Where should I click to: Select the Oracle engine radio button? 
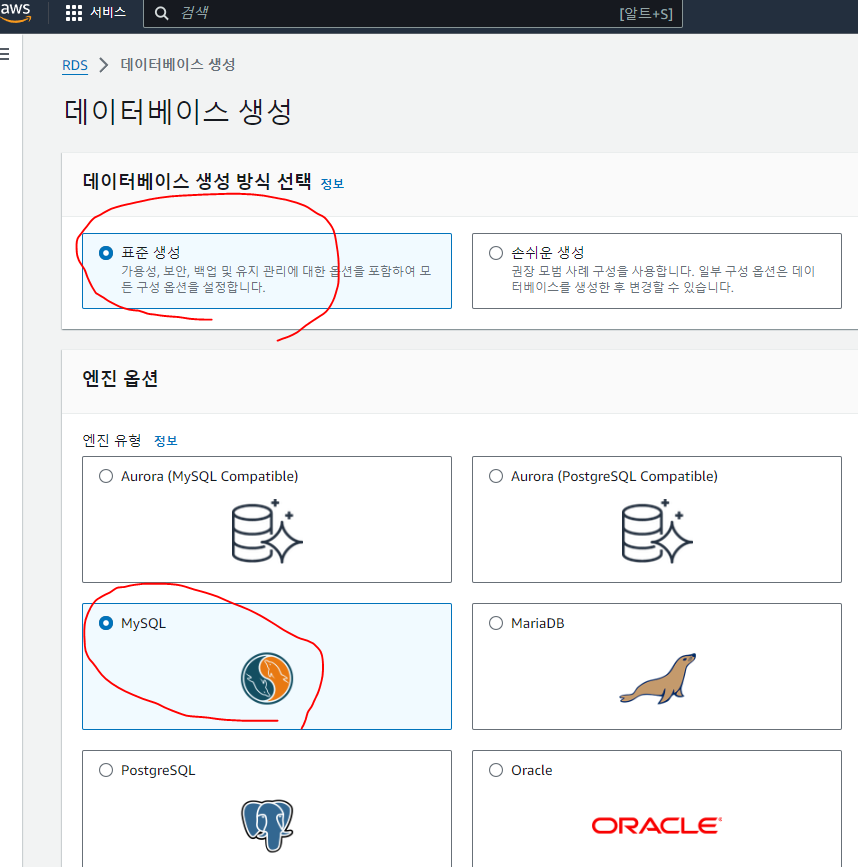[496, 770]
